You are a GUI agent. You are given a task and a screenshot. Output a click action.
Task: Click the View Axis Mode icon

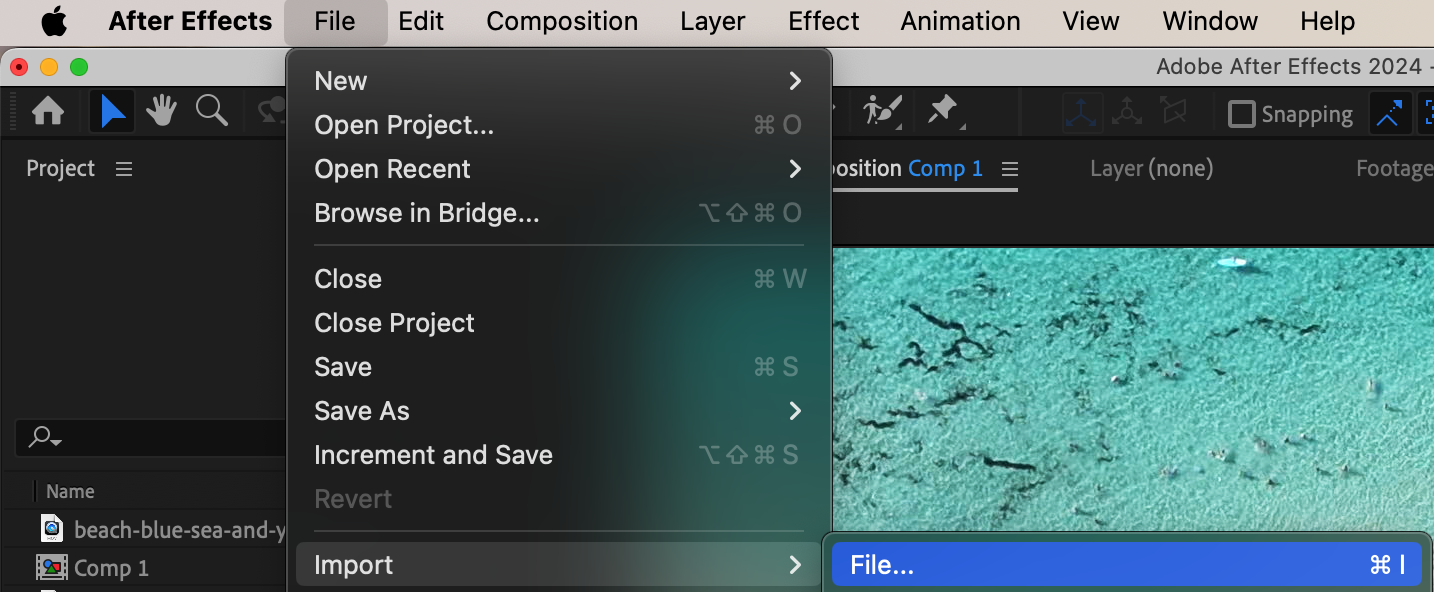coord(1173,113)
